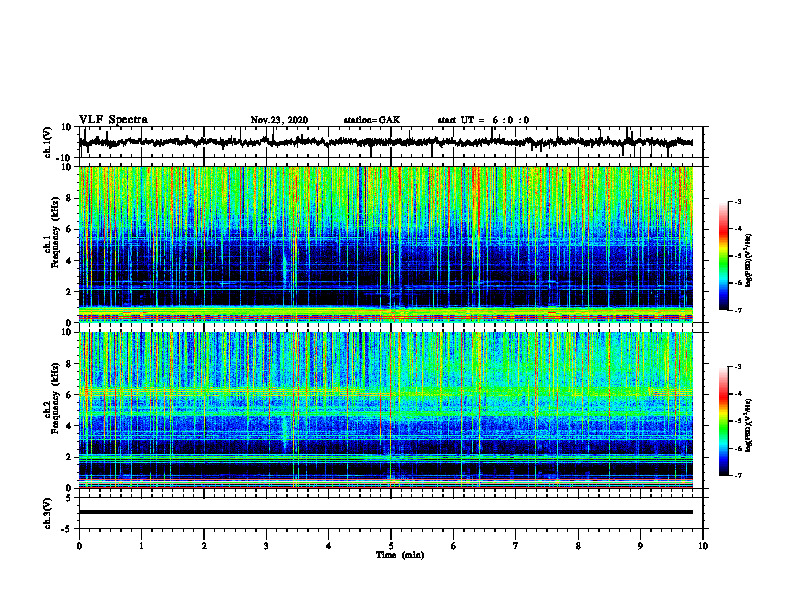This screenshot has width=792, height=612.
Task: Click the '-7' value on ch.2 color scale
Action: pyautogui.click(x=737, y=476)
